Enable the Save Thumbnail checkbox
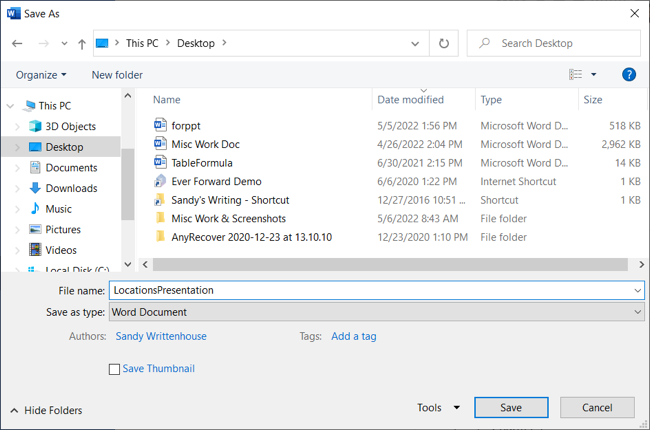Screen dimensions: 650x430 [114, 369]
